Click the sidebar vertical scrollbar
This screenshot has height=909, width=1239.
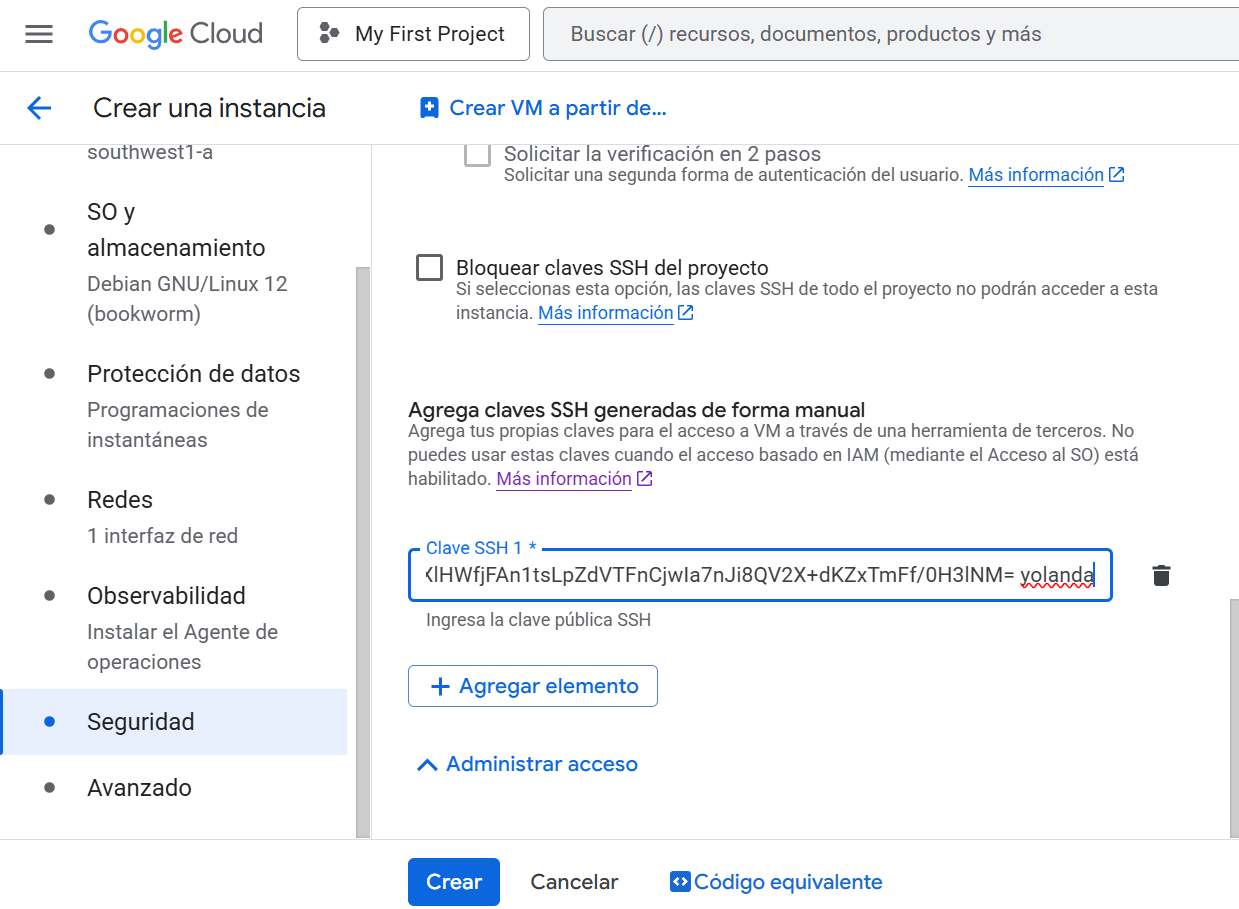click(x=363, y=550)
